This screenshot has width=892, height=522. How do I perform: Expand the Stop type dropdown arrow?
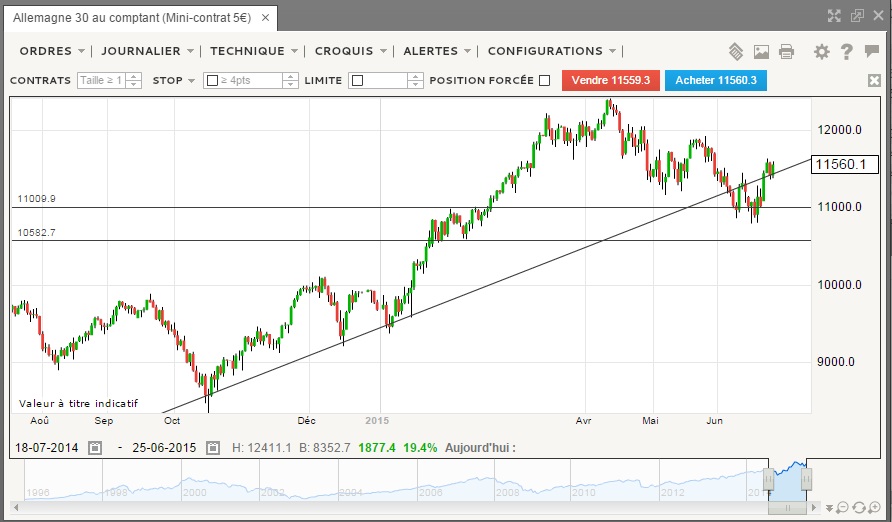190,81
